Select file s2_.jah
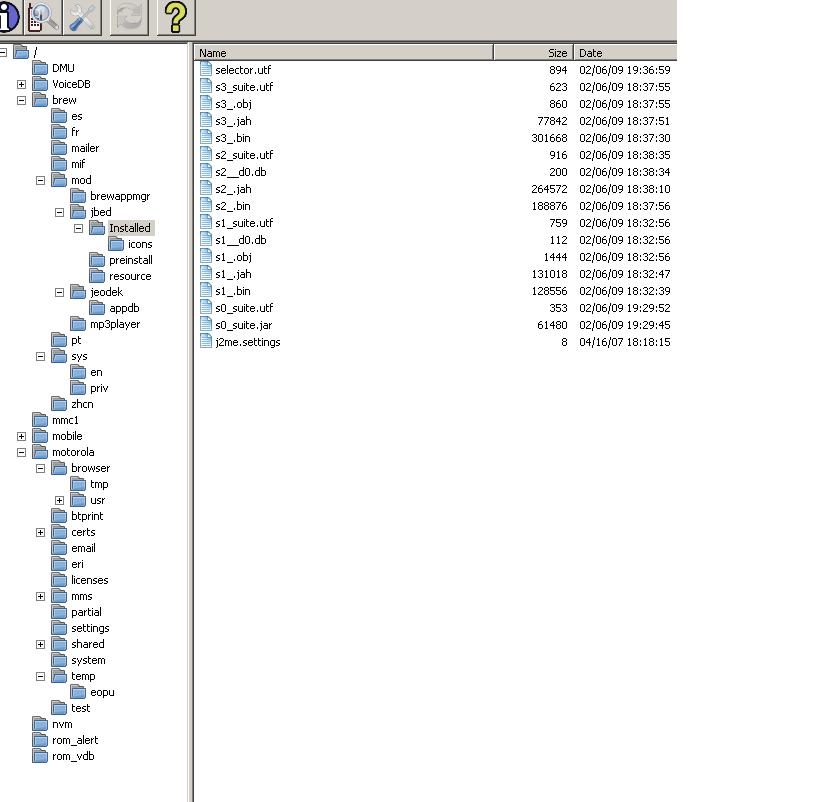840x802 pixels. click(x=233, y=189)
